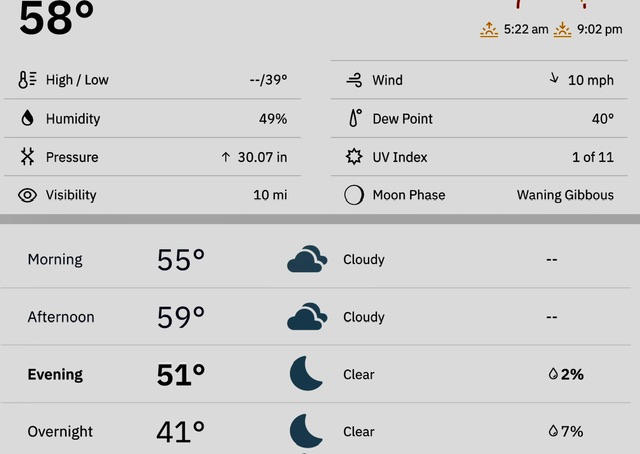Click the 7% overnight precipitation chance
The height and width of the screenshot is (454, 640).
[x=566, y=432]
